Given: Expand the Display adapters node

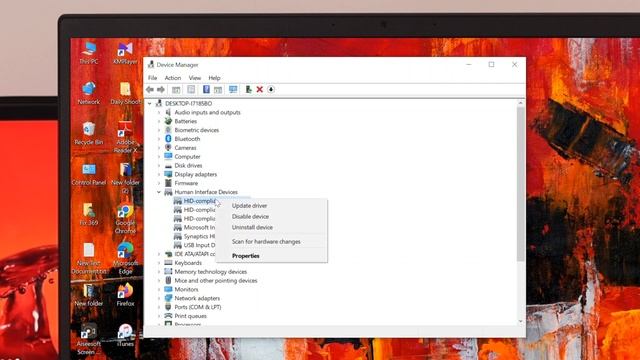Looking at the screenshot, I should coord(159,174).
